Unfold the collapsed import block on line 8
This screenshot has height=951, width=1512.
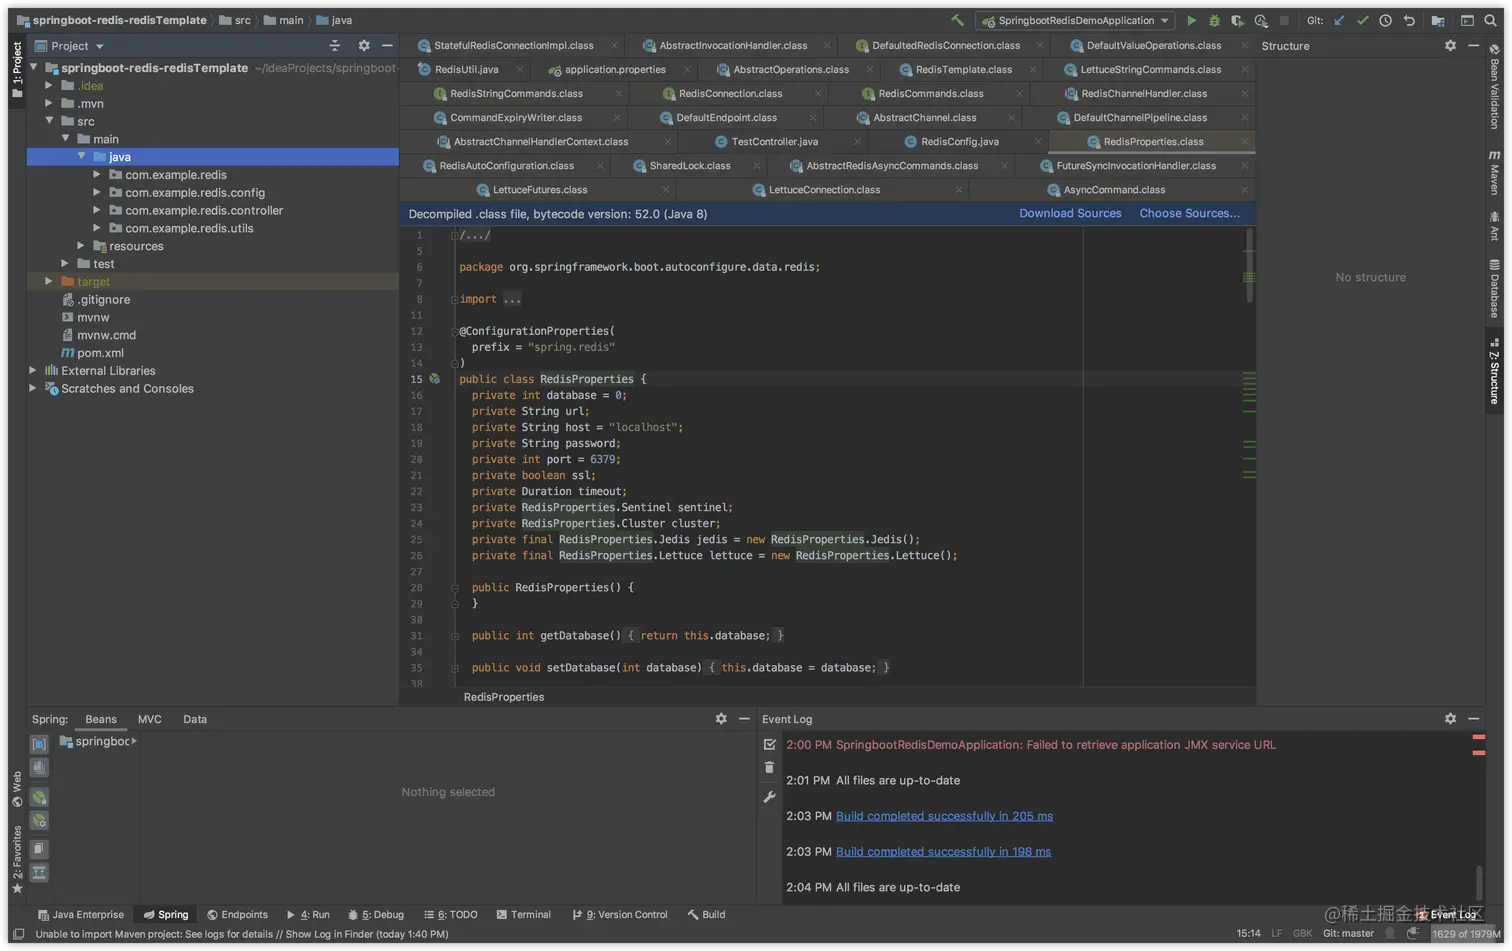pos(454,299)
